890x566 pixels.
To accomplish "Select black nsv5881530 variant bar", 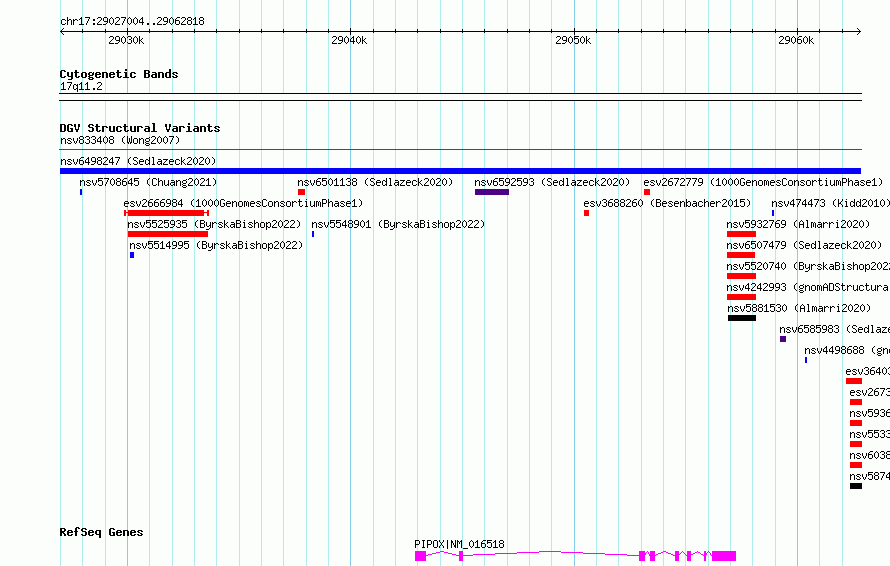I will coord(742,318).
